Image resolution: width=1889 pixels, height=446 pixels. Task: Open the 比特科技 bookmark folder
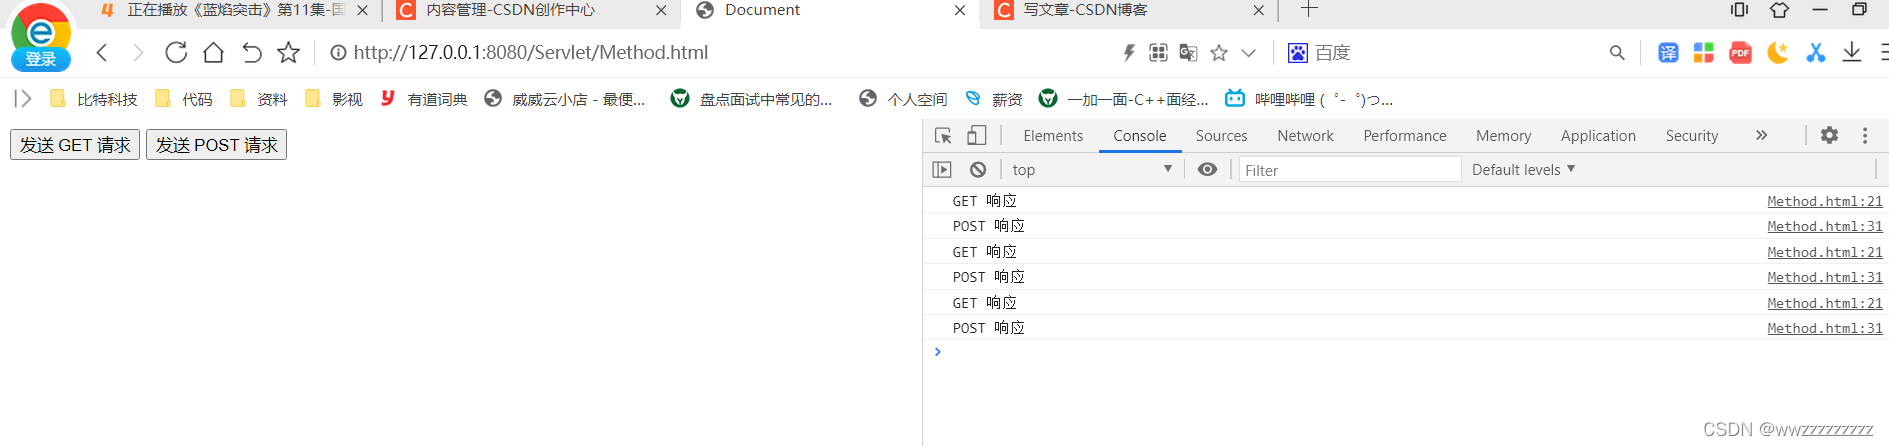tap(93, 99)
